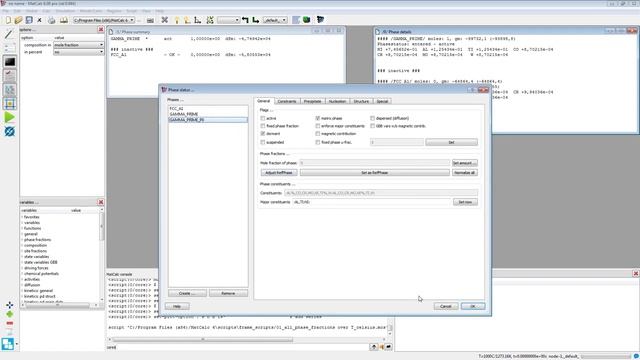The height and width of the screenshot is (360, 640).
Task: Click the 'Create ...' phase button
Action: click(187, 293)
